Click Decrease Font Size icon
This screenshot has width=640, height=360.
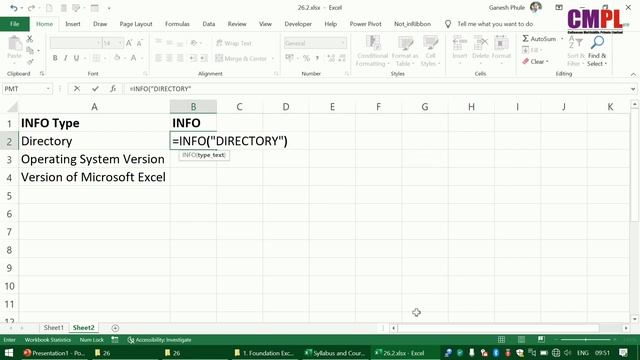tap(140, 43)
